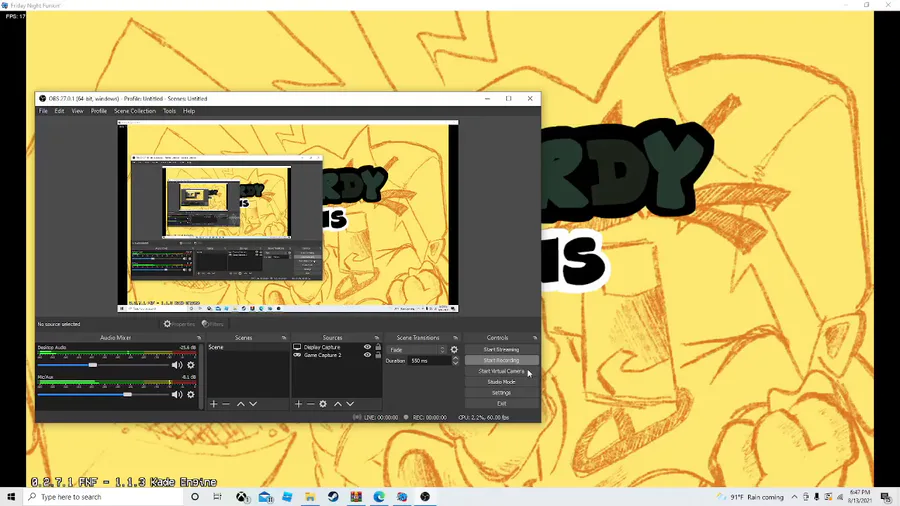Image resolution: width=900 pixels, height=506 pixels.
Task: Pop out the Controls dock
Action: click(534, 338)
